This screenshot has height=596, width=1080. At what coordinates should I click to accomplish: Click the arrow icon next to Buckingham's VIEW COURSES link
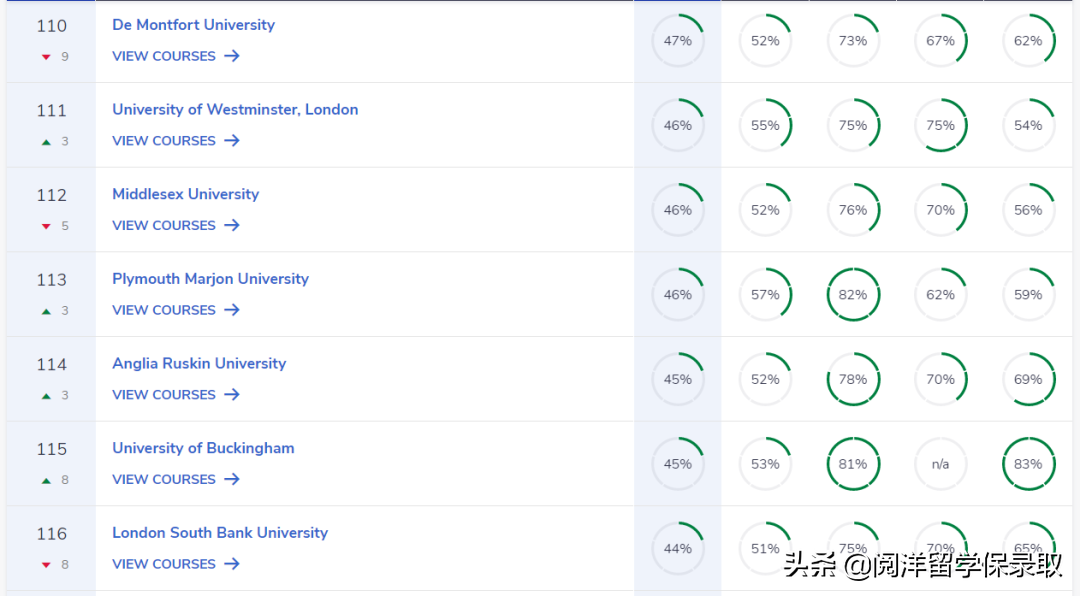pyautogui.click(x=232, y=479)
